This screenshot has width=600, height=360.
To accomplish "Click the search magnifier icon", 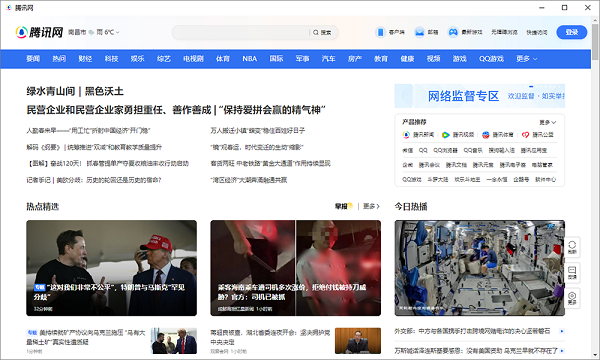I will (x=316, y=33).
